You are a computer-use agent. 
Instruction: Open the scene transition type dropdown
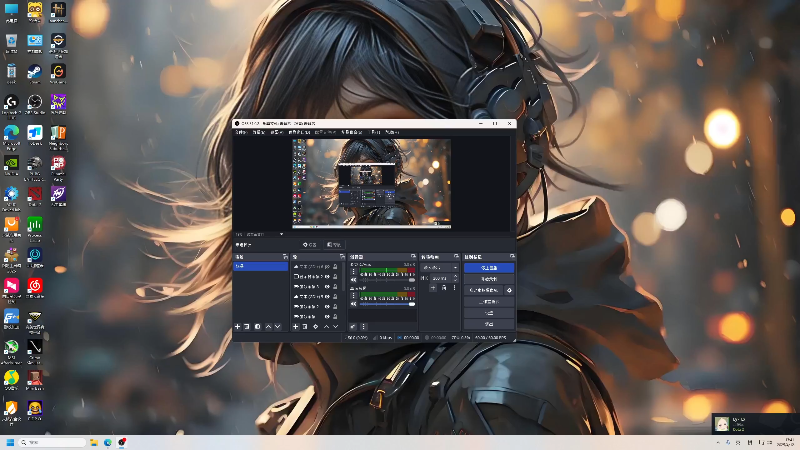tap(440, 267)
